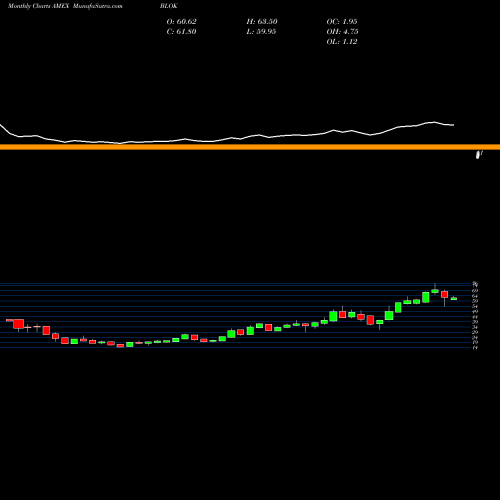Click the first large red candlestick at the chart's left
Image resolution: width=500 pixels, height=500 pixels.
[x=19, y=324]
